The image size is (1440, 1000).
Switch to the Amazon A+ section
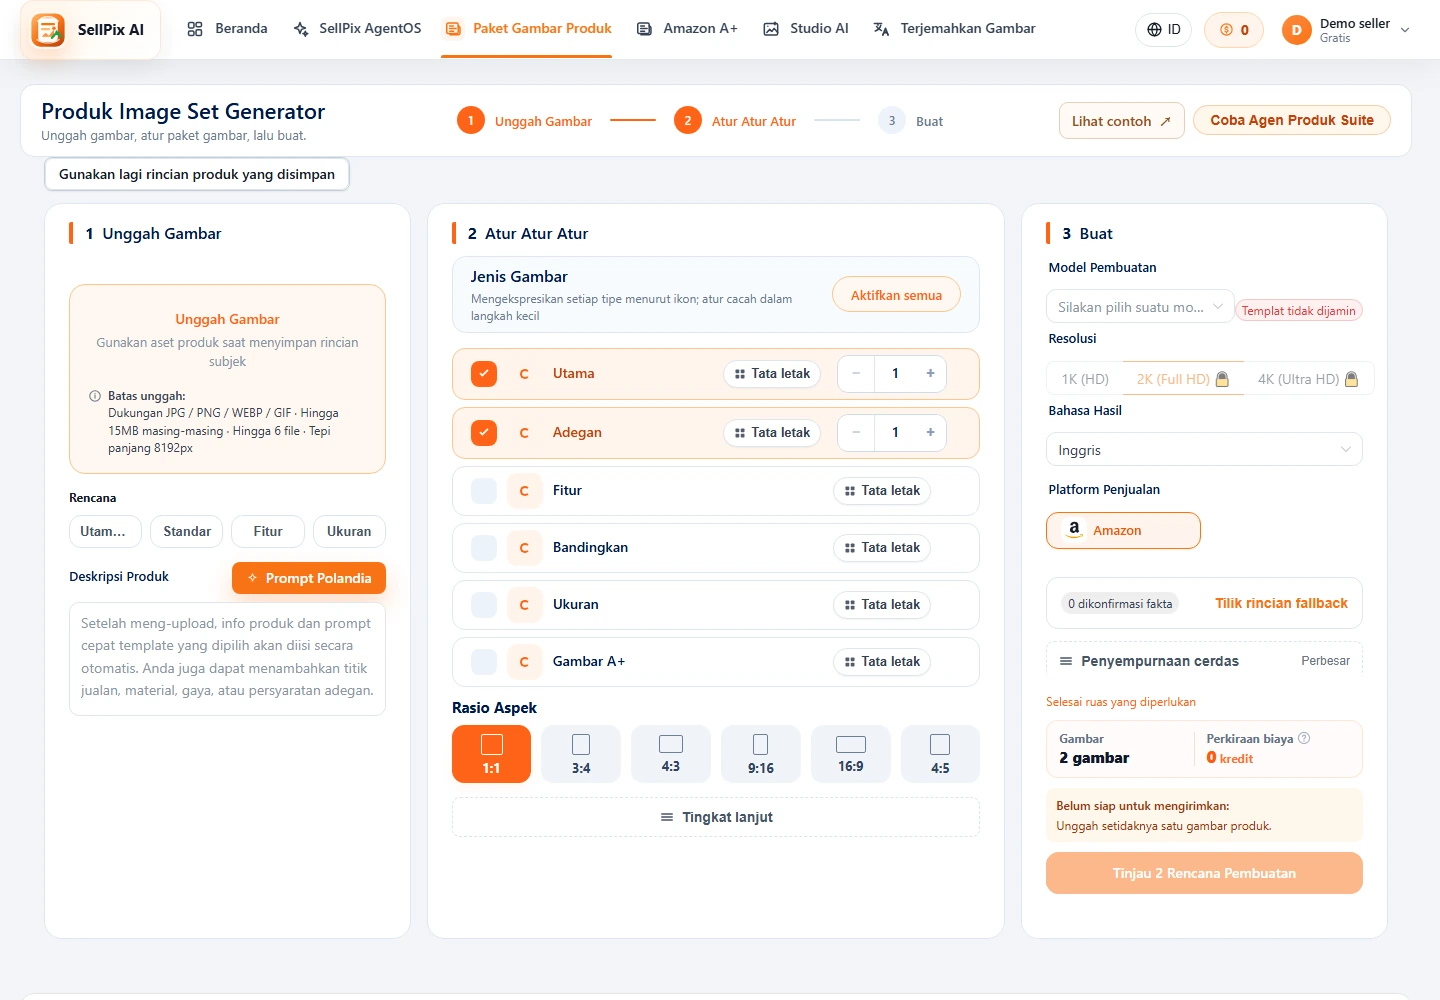pyautogui.click(x=687, y=29)
